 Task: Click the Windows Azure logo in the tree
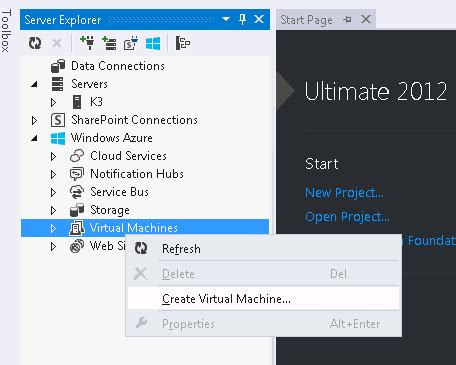coord(58,138)
